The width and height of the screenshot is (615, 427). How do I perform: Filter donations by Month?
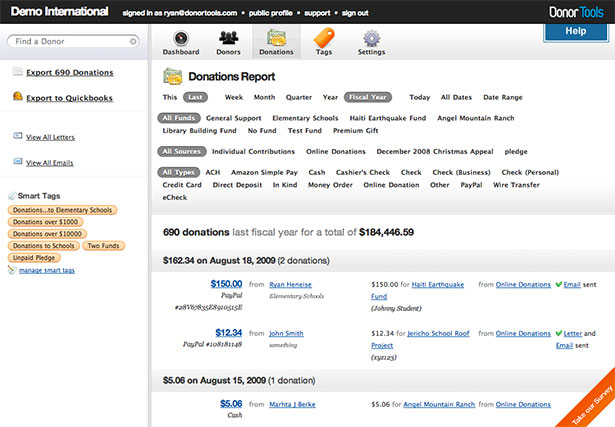264,97
